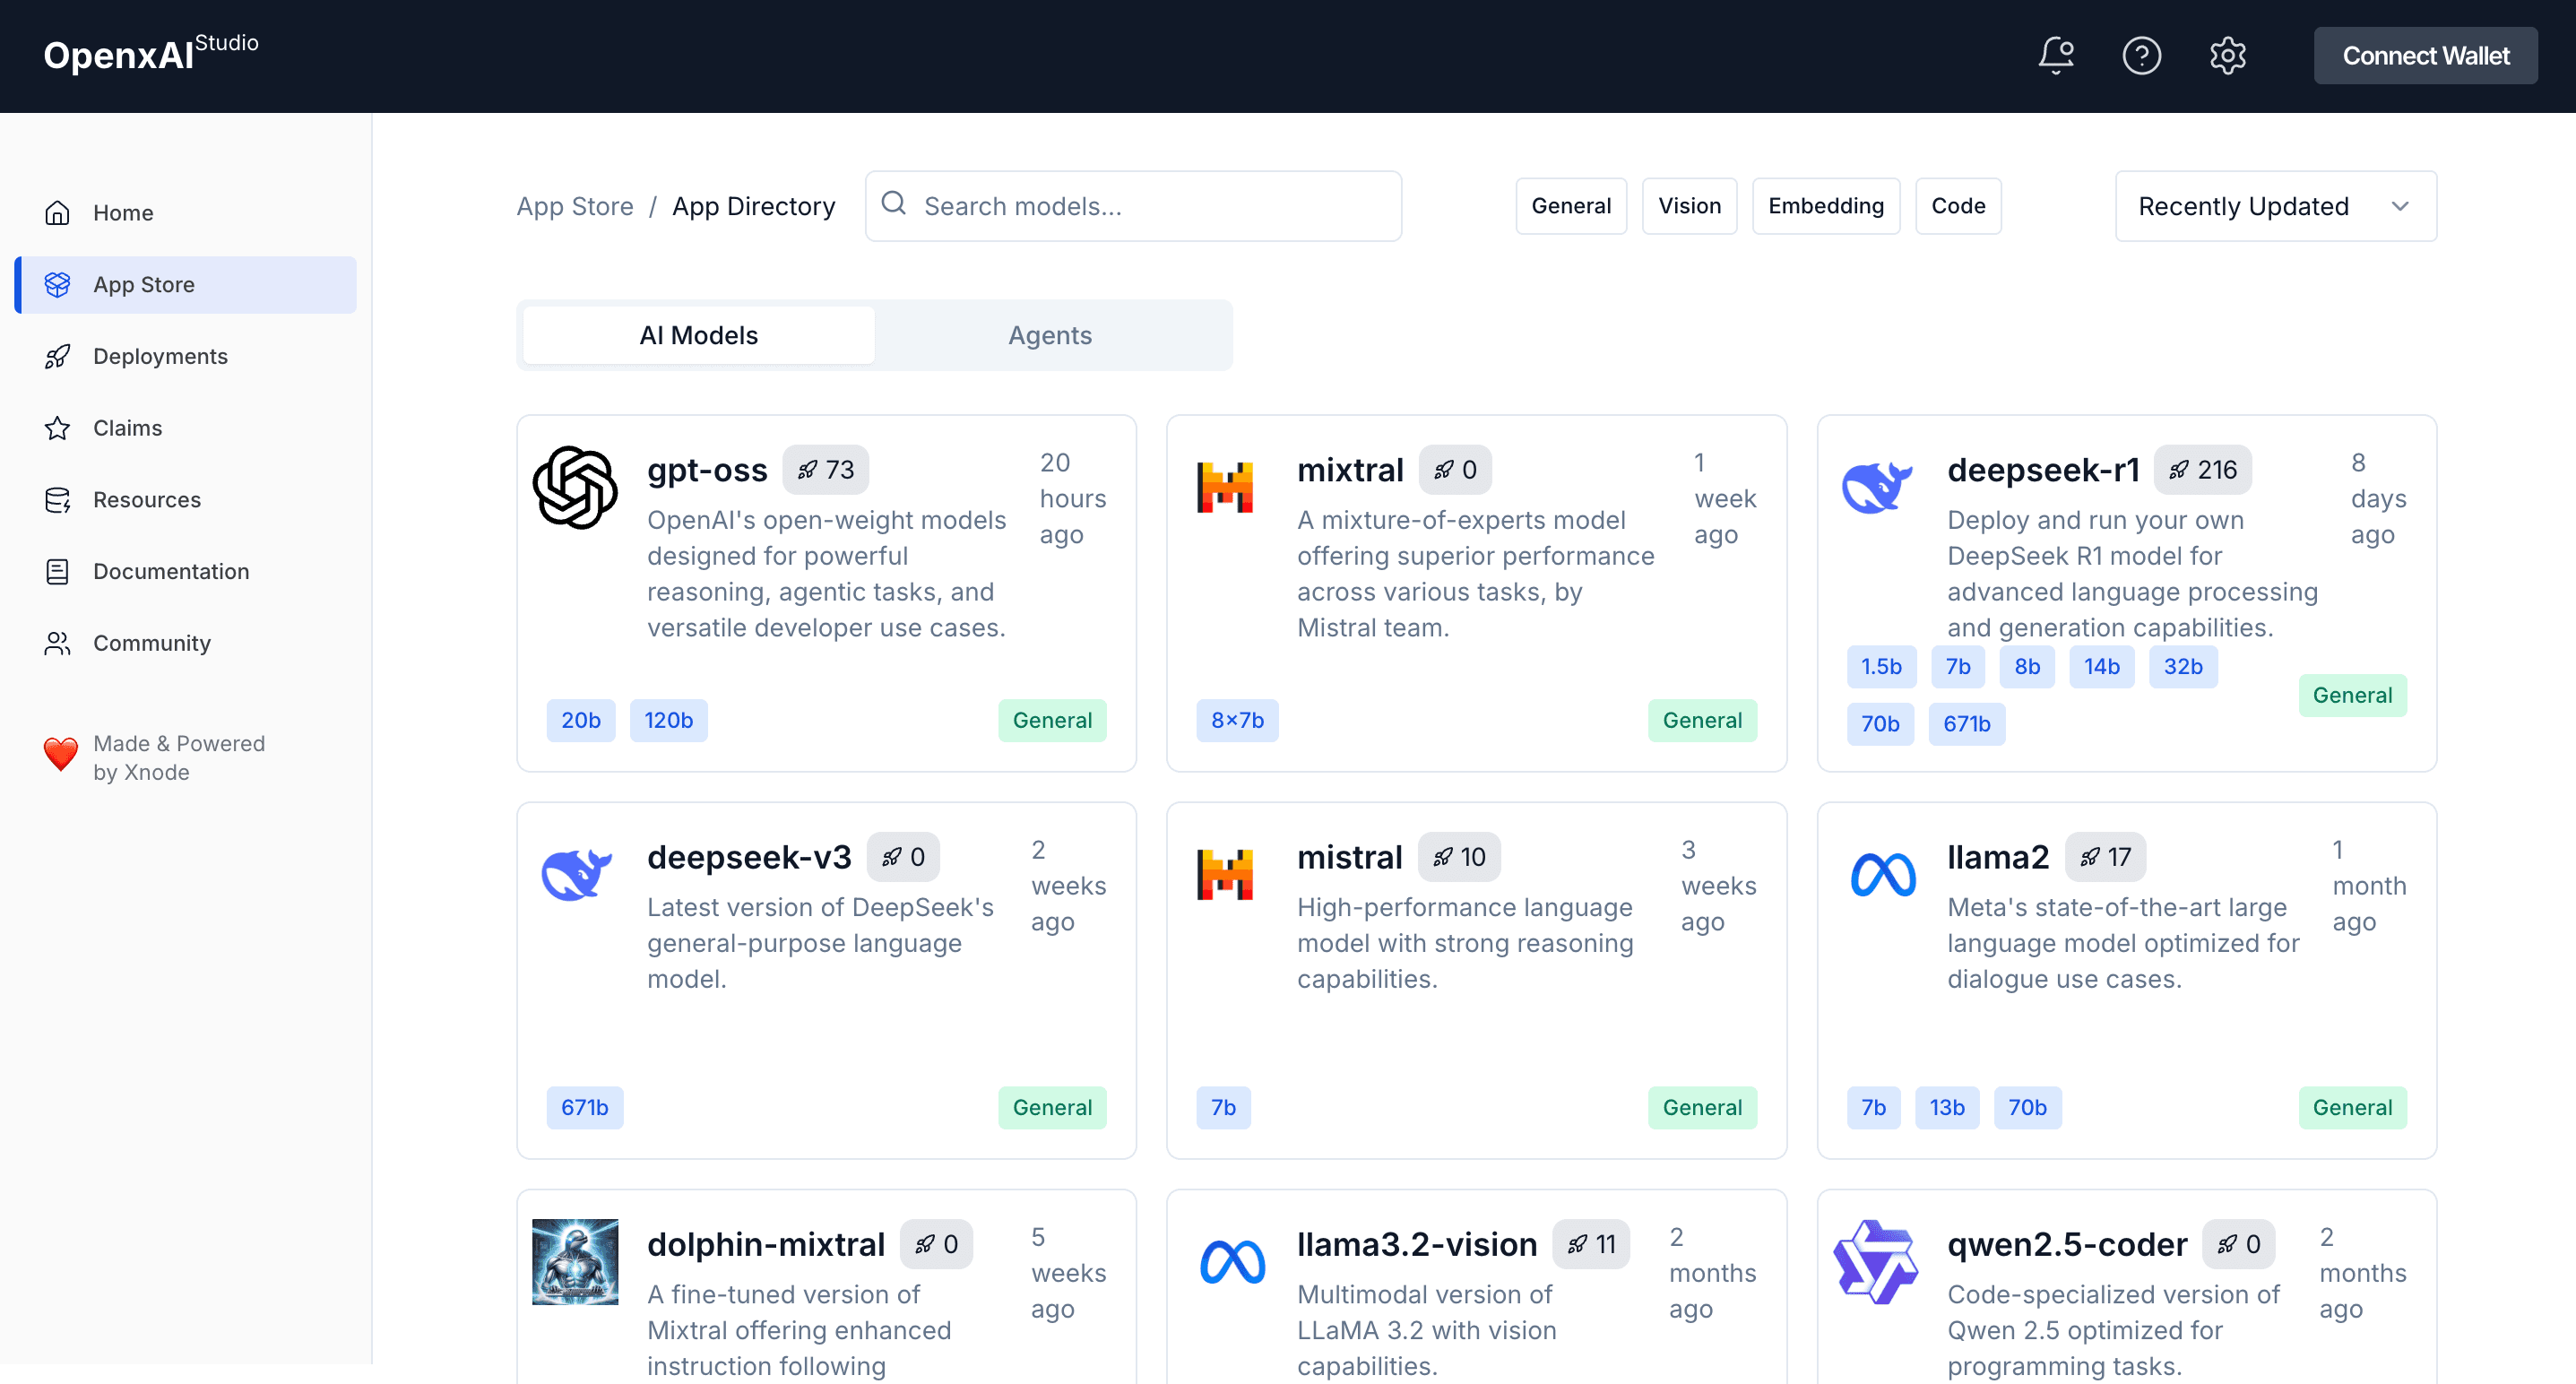Toggle the Embedding category filter
The height and width of the screenshot is (1384, 2576).
pos(1826,206)
